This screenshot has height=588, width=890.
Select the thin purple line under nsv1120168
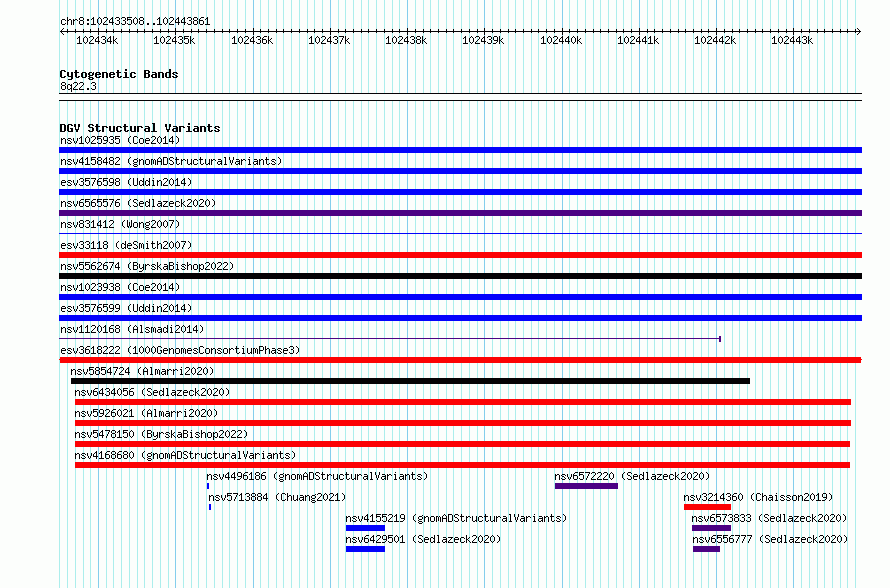pyautogui.click(x=390, y=339)
